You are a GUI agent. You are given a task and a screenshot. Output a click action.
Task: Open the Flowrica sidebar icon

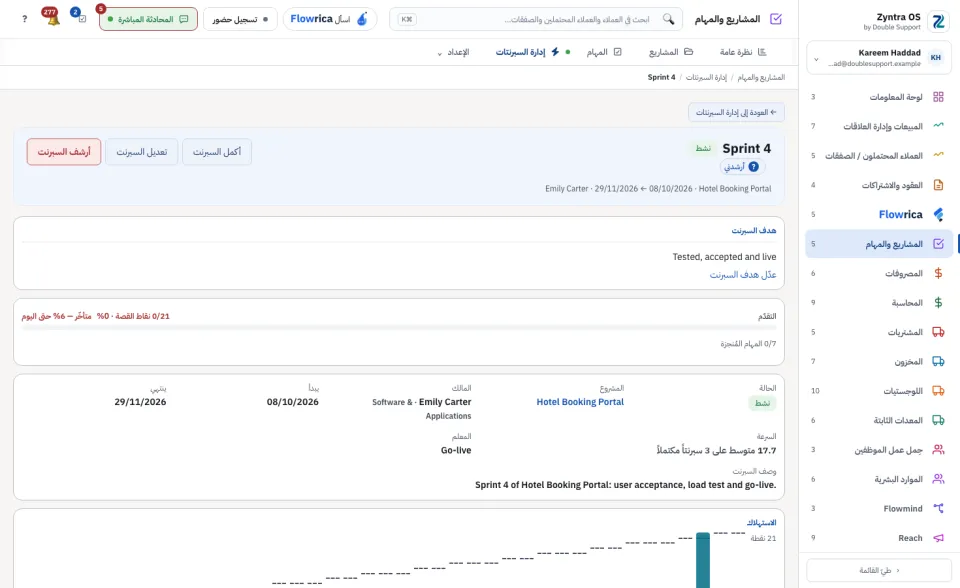[938, 214]
